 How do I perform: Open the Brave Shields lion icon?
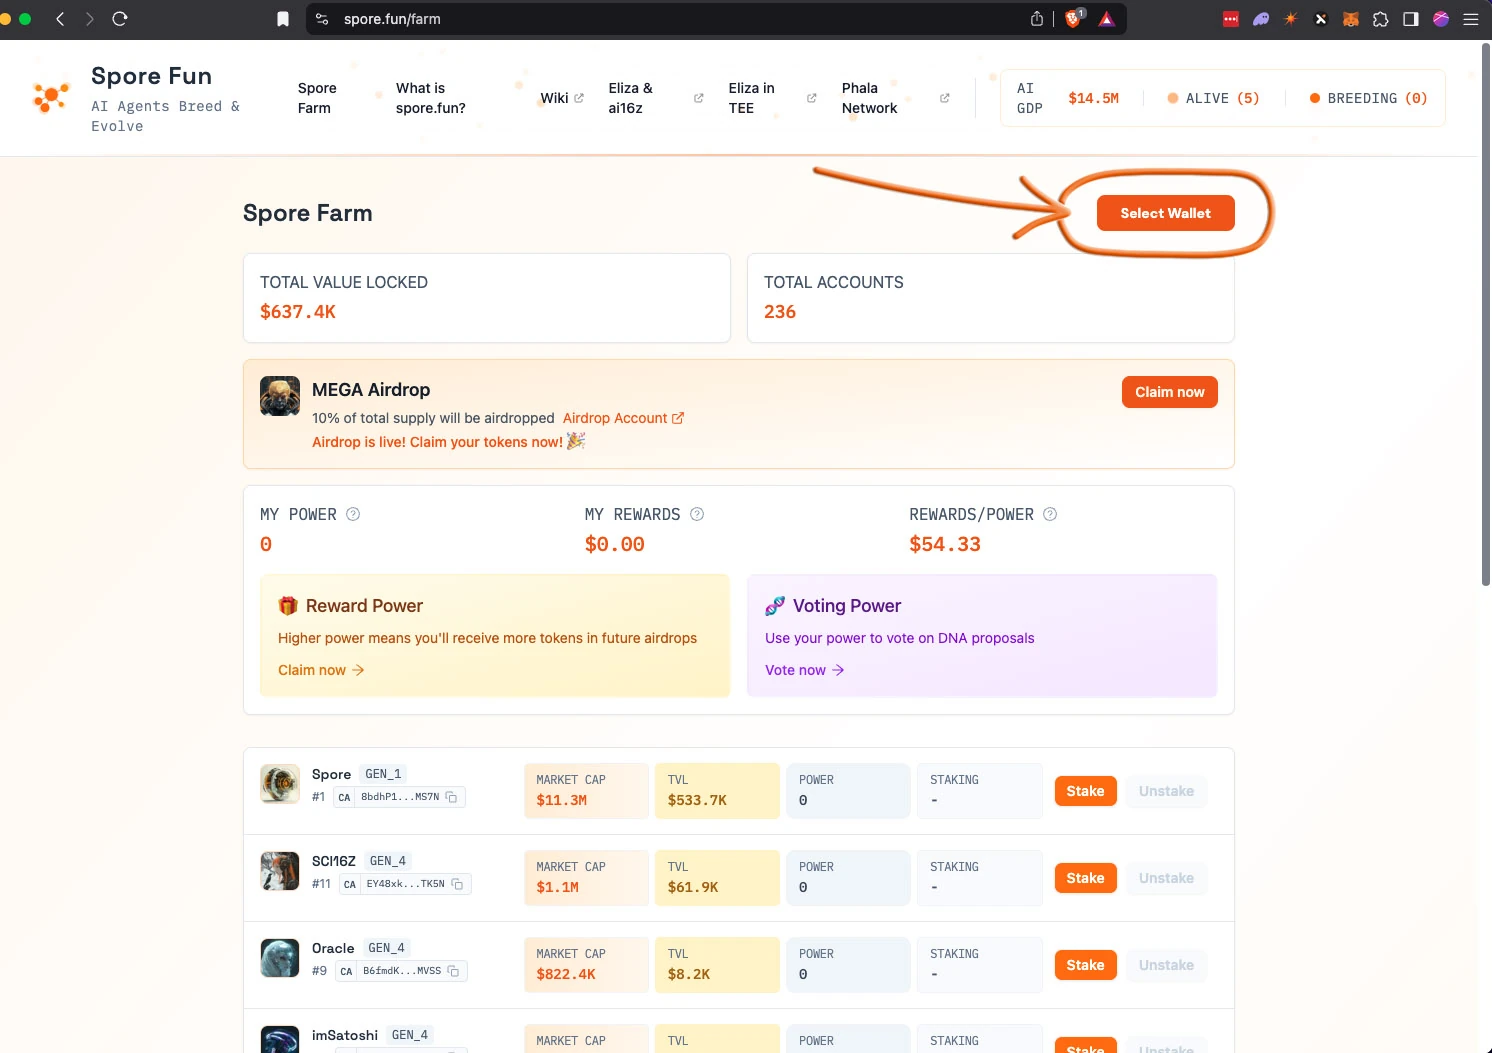[x=1074, y=18]
